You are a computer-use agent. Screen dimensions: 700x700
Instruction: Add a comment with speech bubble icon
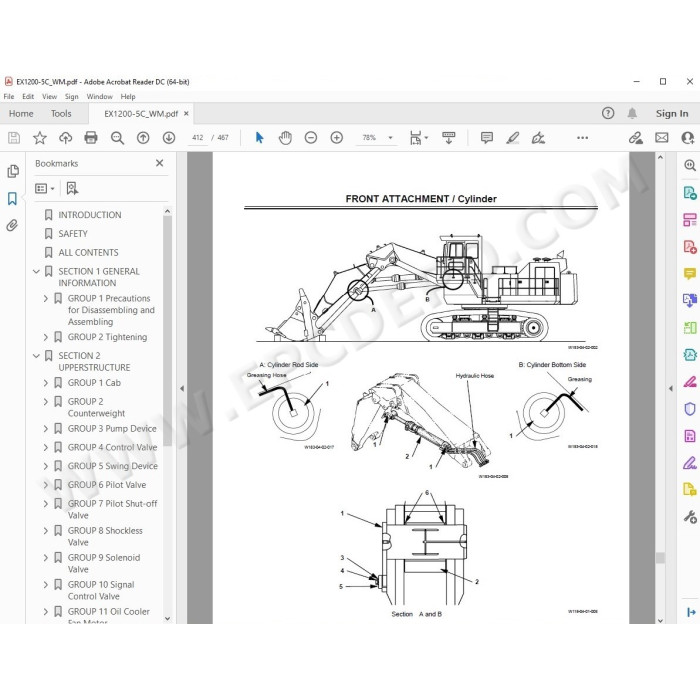point(487,138)
